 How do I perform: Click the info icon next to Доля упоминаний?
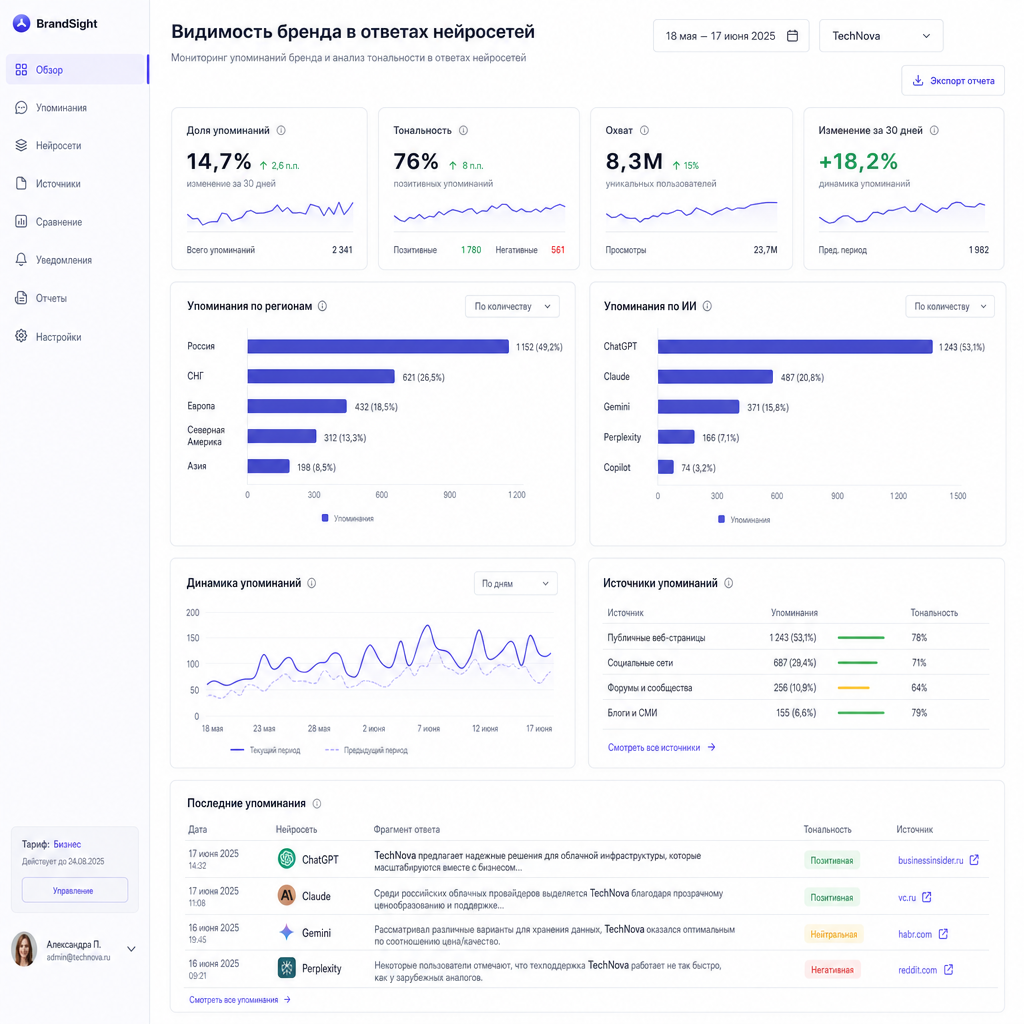click(281, 131)
